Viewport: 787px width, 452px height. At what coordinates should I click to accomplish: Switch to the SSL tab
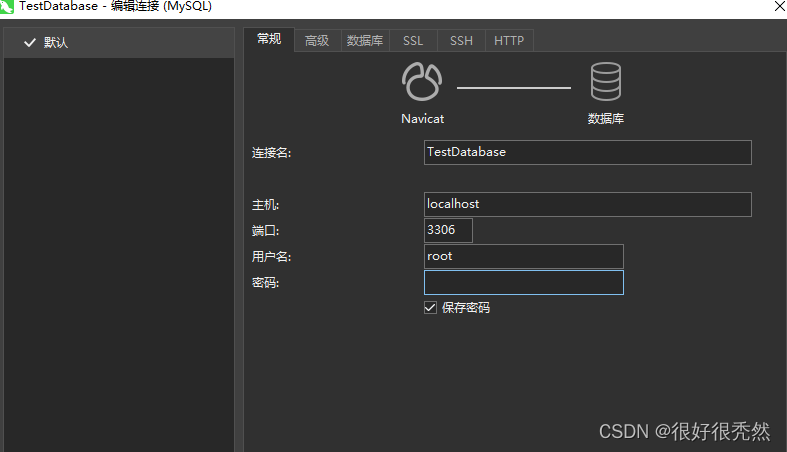tap(413, 41)
